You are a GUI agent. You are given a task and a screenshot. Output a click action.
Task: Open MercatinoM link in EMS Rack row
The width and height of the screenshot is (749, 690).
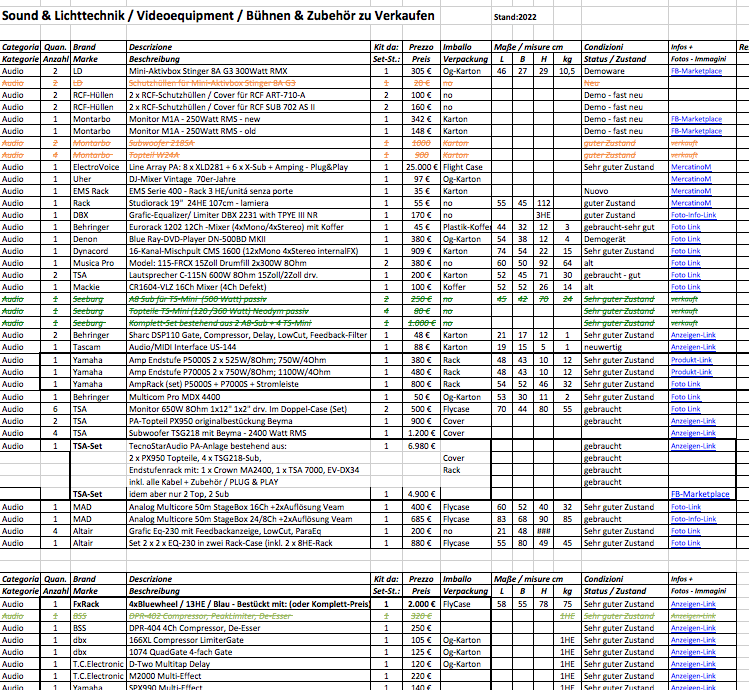coord(691,191)
